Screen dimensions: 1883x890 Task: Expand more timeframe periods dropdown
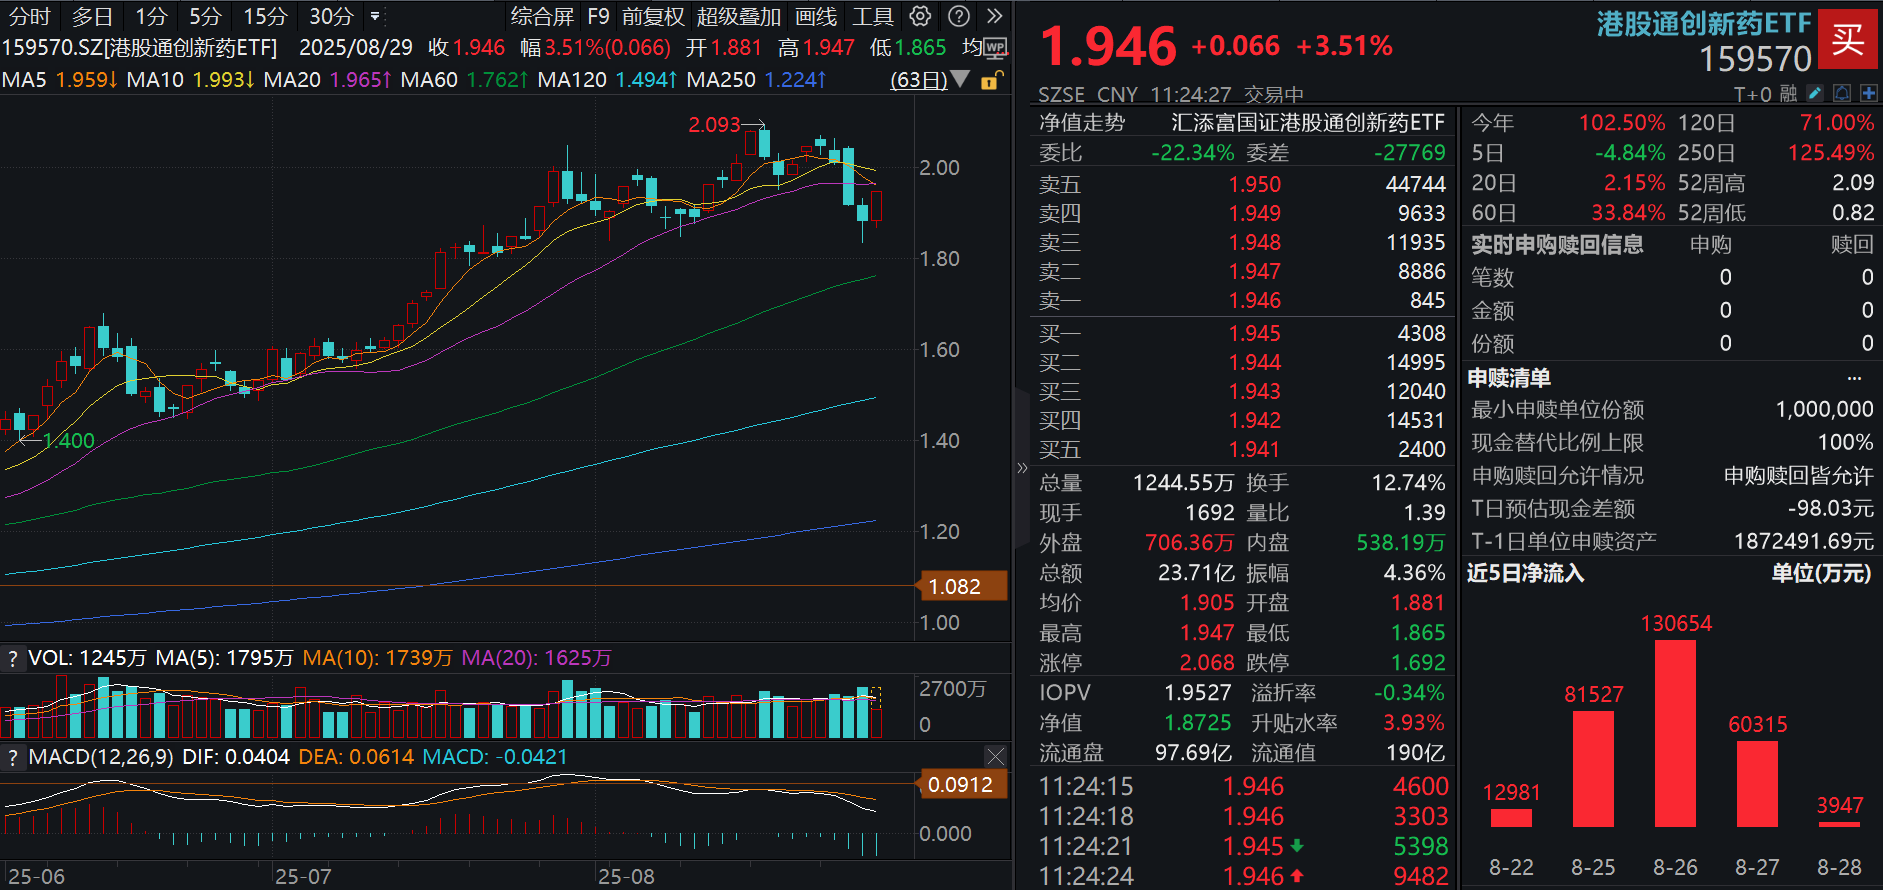point(375,16)
